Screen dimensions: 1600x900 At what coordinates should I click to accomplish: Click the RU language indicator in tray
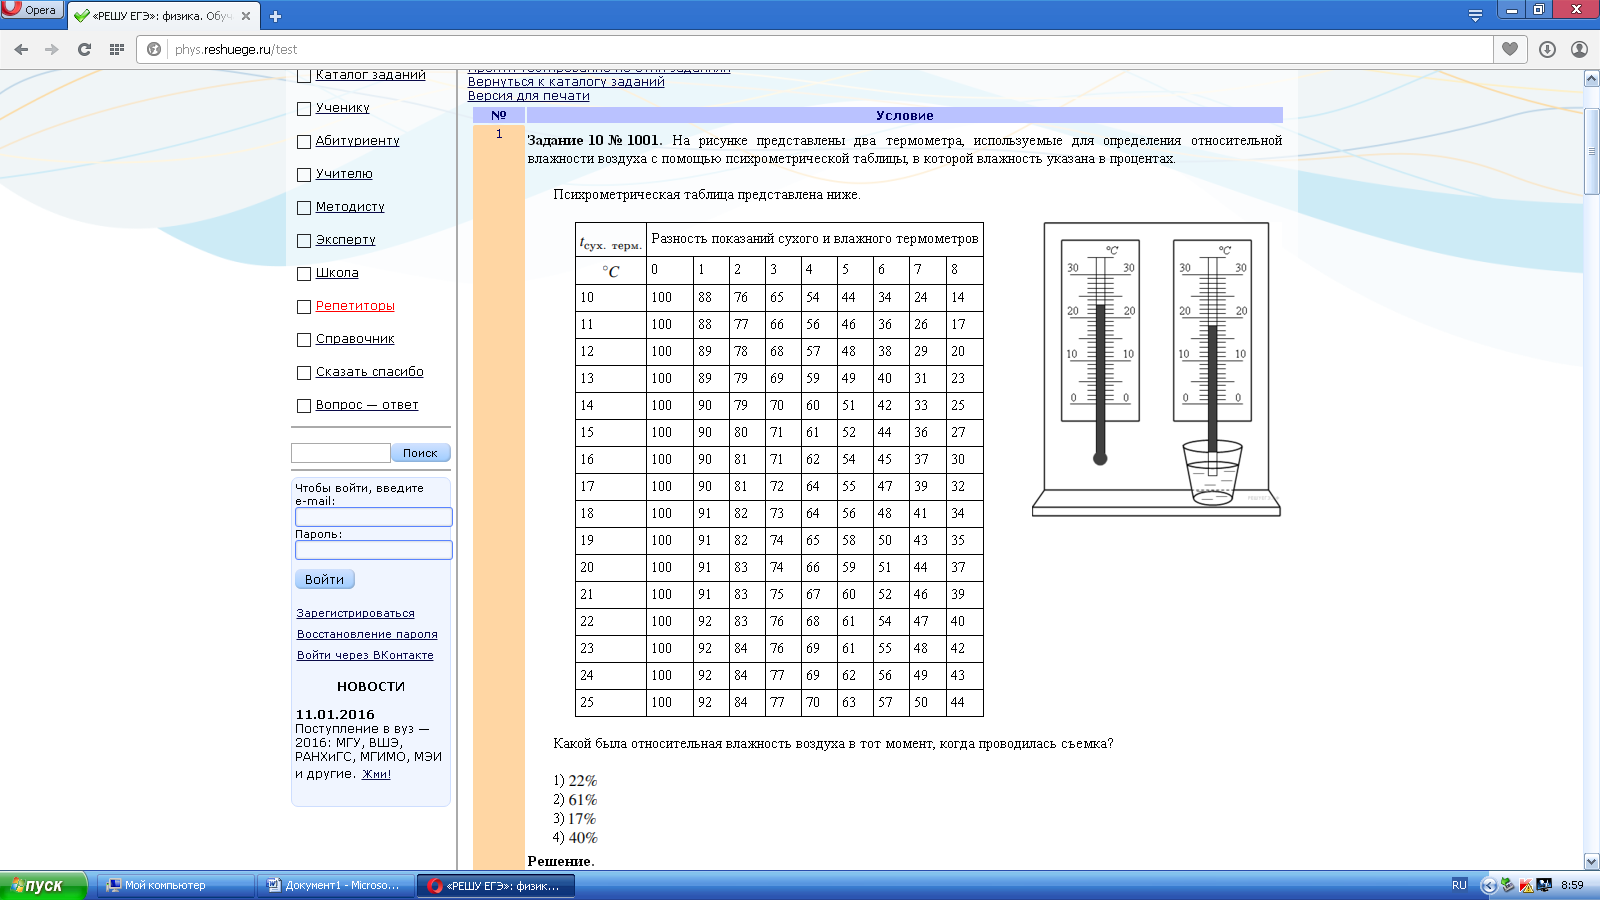1459,885
